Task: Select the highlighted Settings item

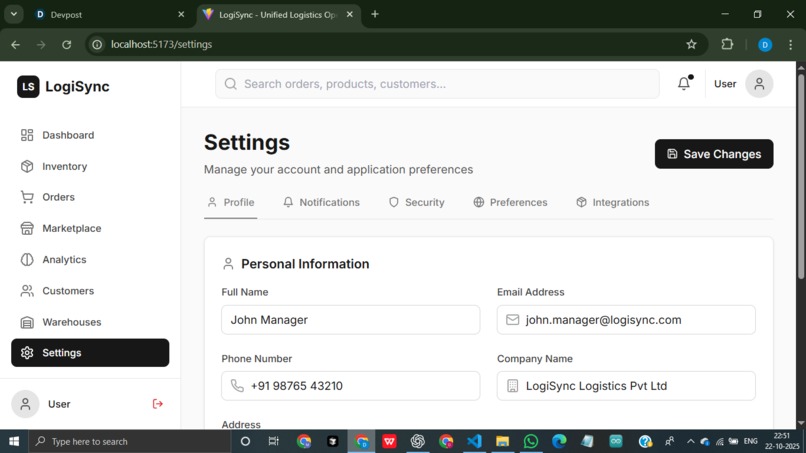Action: [x=90, y=353]
